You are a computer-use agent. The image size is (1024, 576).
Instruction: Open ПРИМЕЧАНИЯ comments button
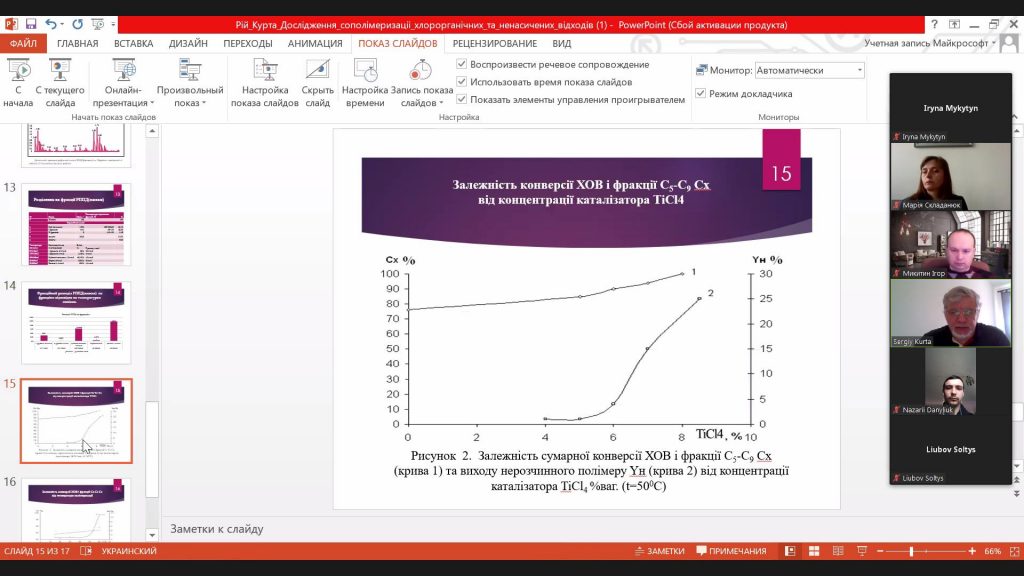731,551
